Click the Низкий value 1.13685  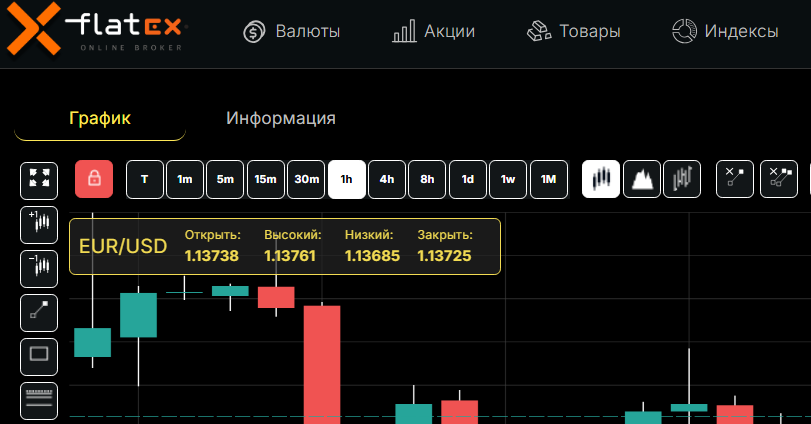[372, 255]
